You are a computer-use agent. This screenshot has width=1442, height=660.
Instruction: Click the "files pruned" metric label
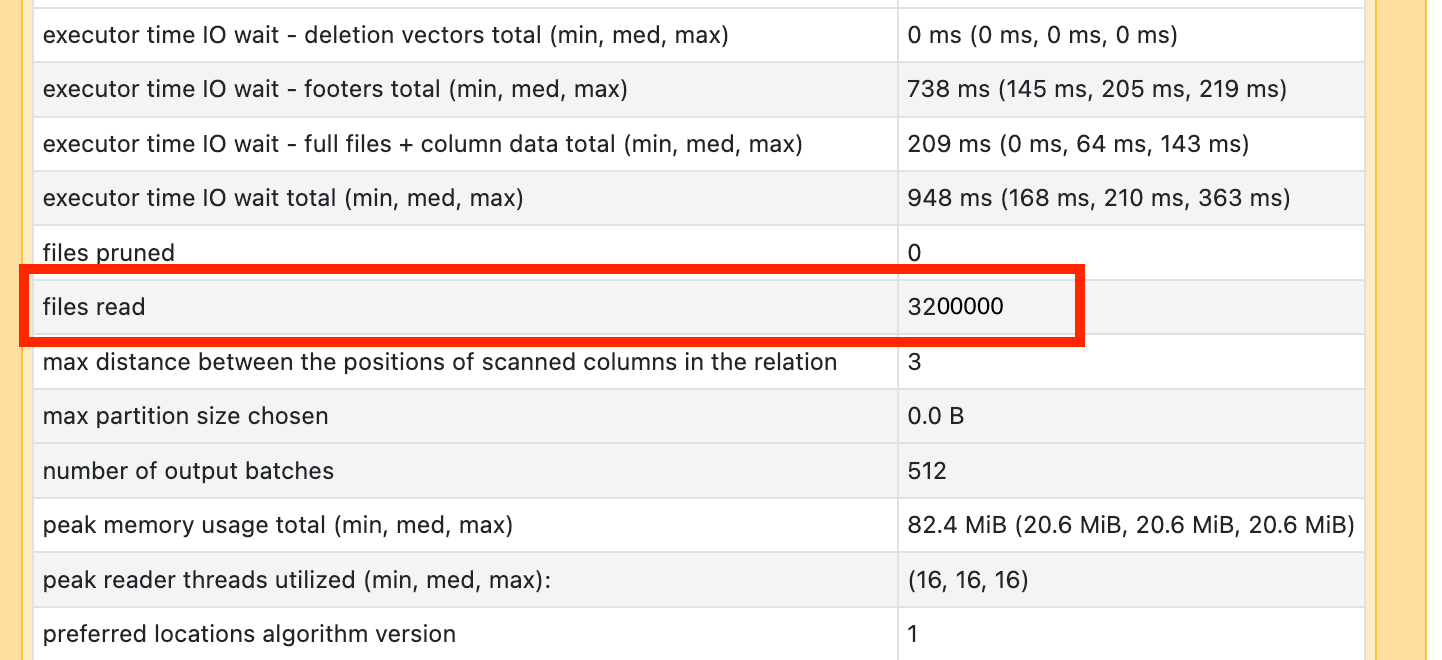(108, 253)
